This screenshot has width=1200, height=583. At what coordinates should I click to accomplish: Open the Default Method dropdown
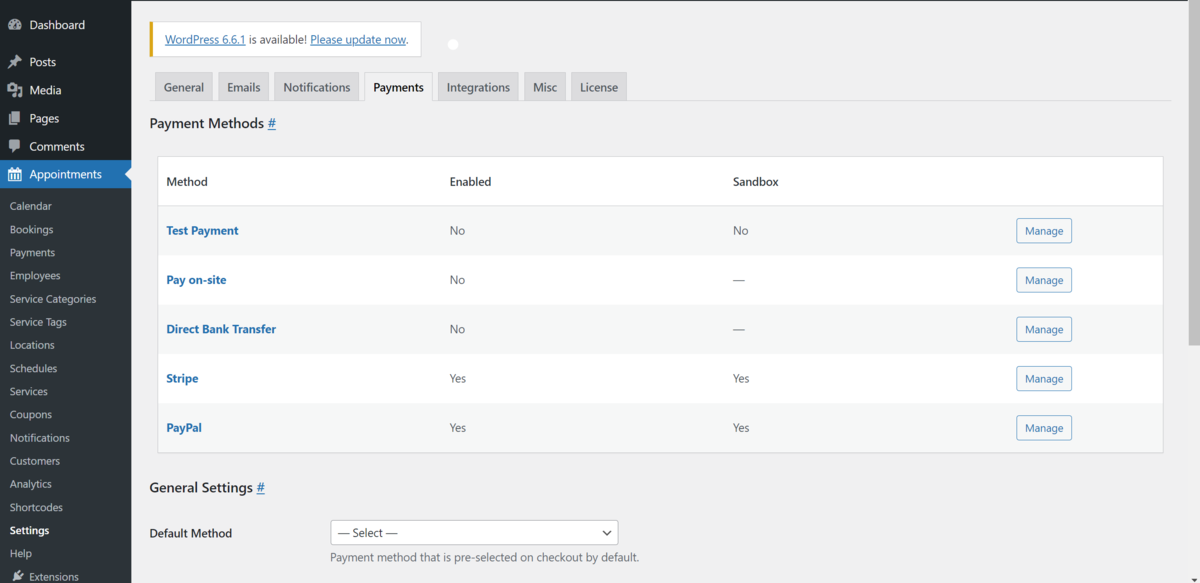pyautogui.click(x=474, y=533)
